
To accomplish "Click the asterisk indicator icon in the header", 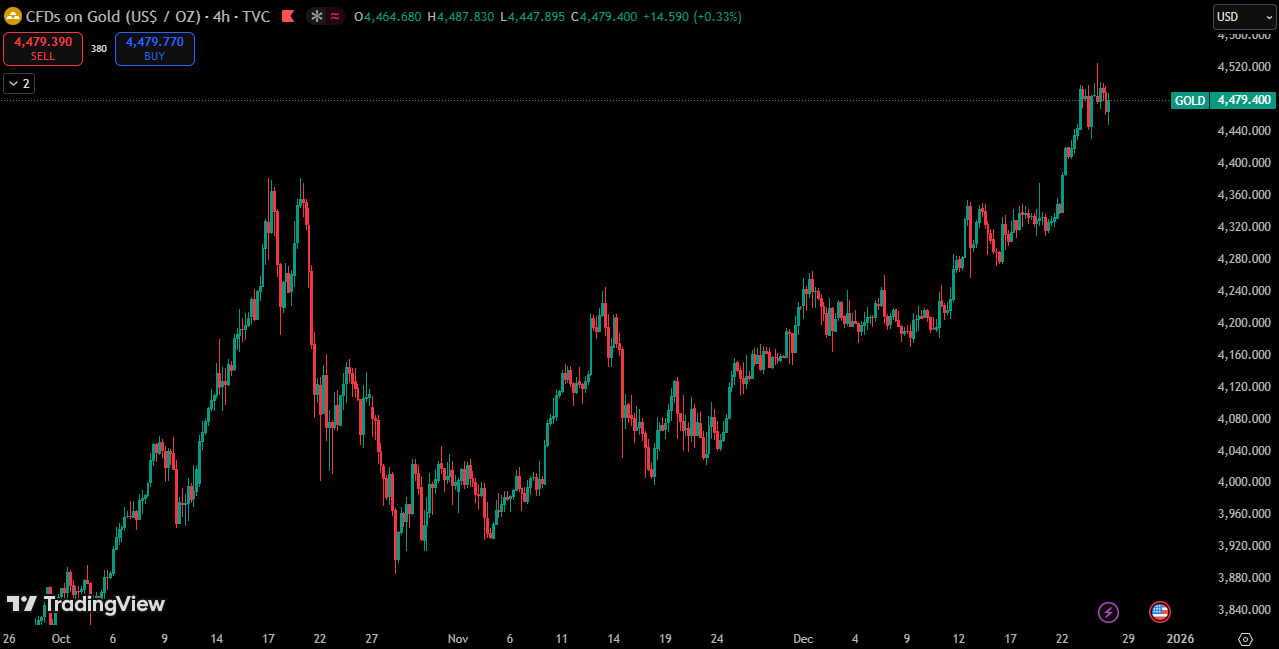I will (x=317, y=16).
